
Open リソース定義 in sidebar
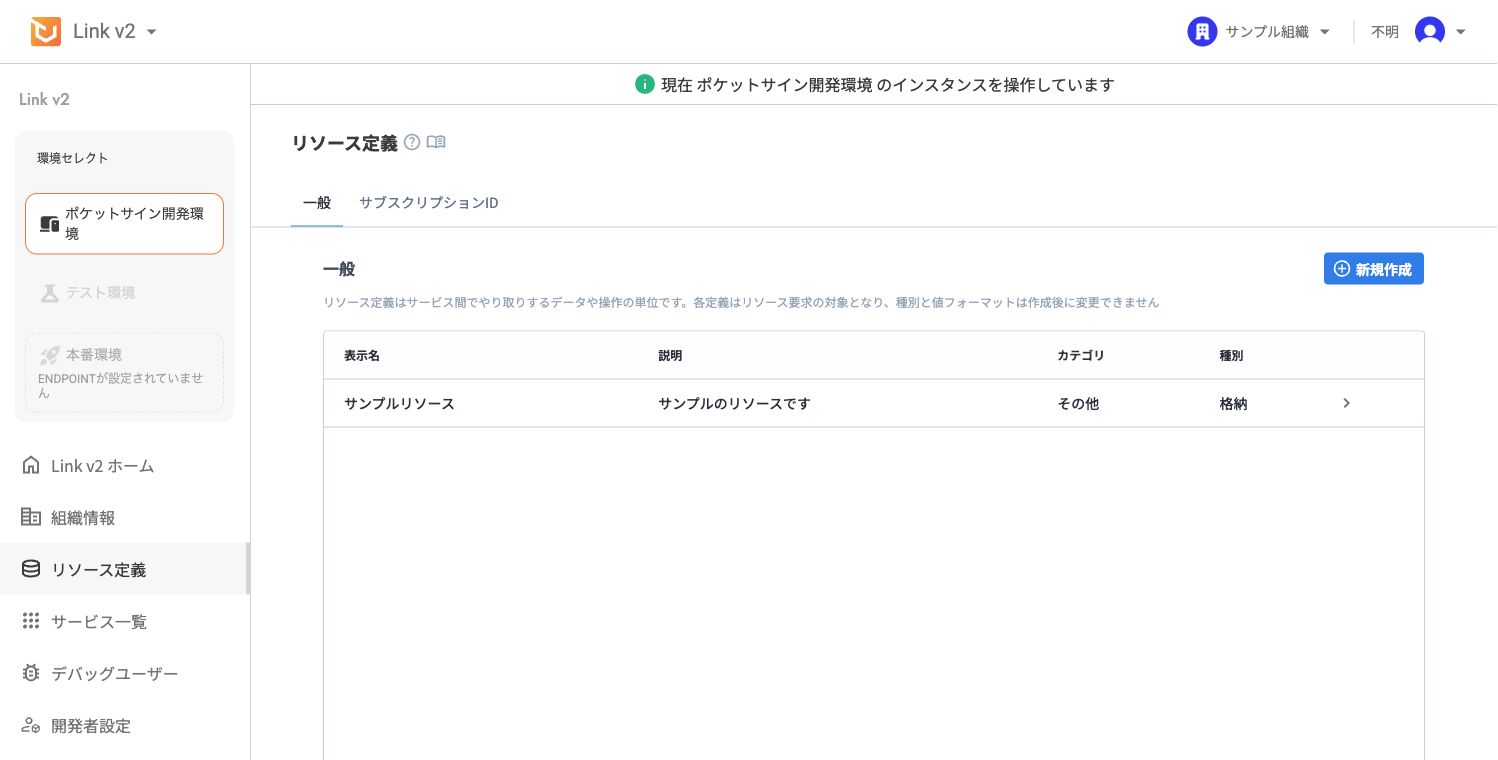pyautogui.click(x=125, y=570)
